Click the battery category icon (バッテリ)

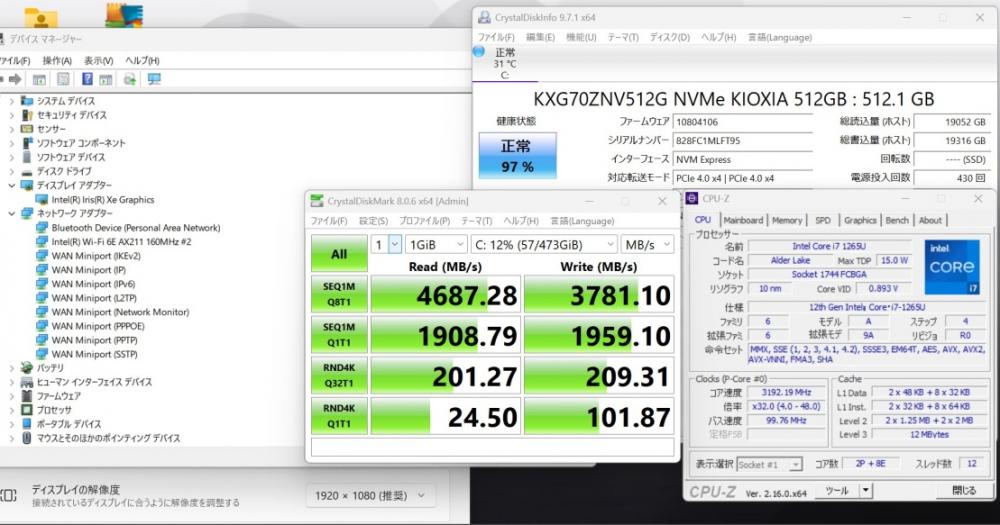pos(27,368)
